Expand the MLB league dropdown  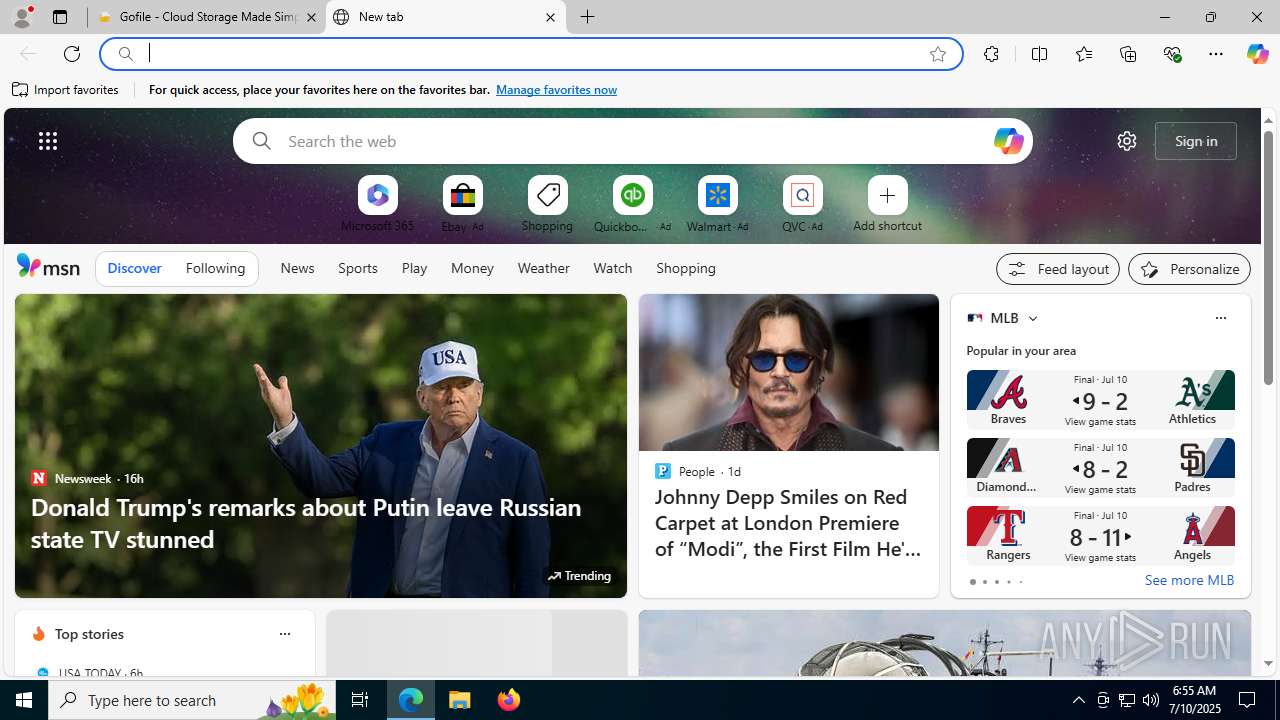click(1032, 319)
